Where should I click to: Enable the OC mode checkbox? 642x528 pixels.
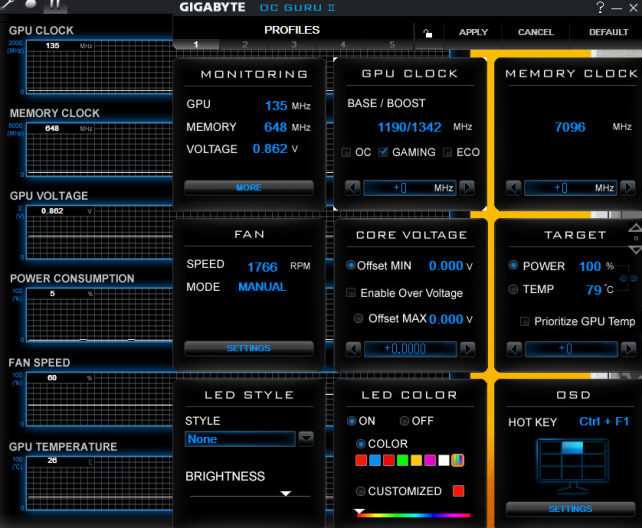347,152
